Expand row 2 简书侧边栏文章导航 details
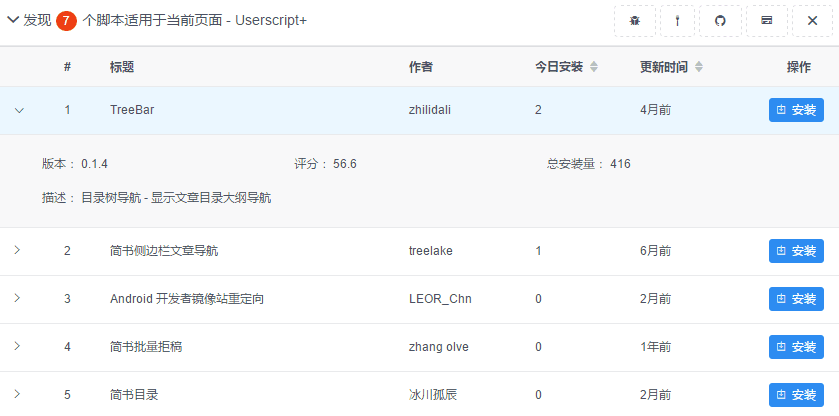839x416 pixels. (17, 250)
